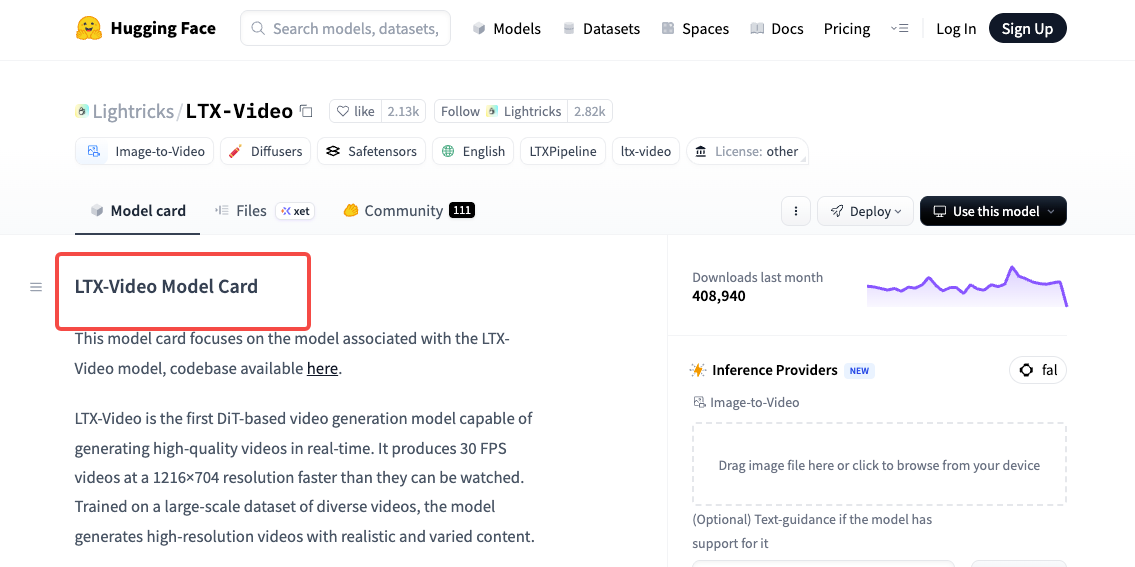Screen dimensions: 1135x567
Task: Expand the Use this model dropdown
Action: [x=993, y=211]
